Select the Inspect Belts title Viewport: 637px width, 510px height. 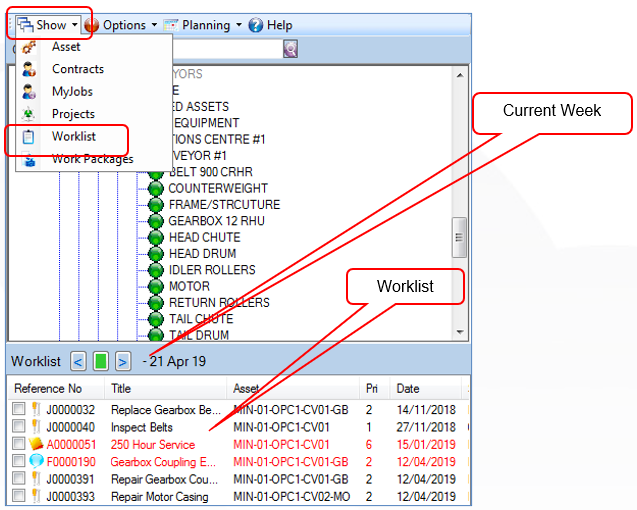click(x=142, y=427)
